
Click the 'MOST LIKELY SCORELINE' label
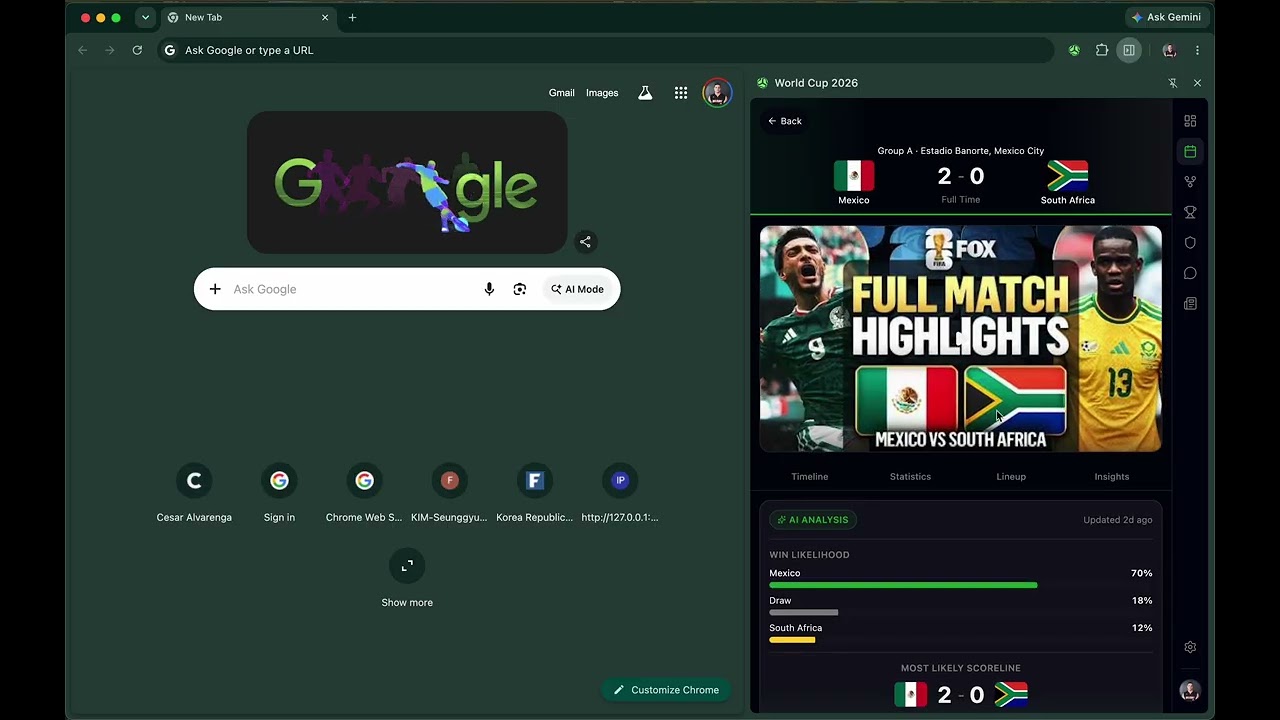click(961, 668)
